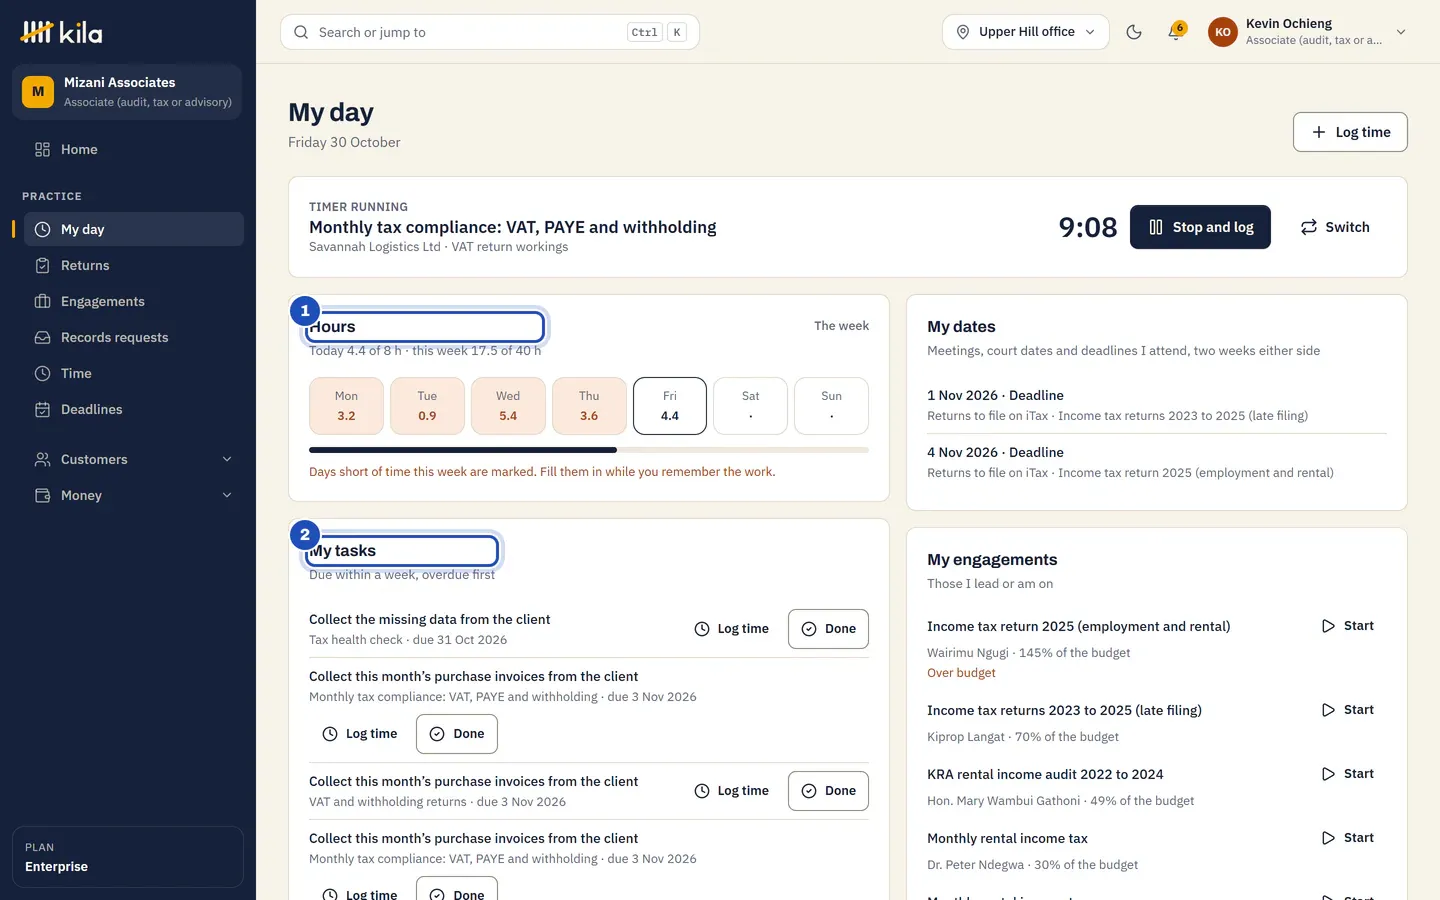Viewport: 1440px width, 900px height.
Task: Go to Returns in the sidebar
Action: pyautogui.click(x=133, y=265)
